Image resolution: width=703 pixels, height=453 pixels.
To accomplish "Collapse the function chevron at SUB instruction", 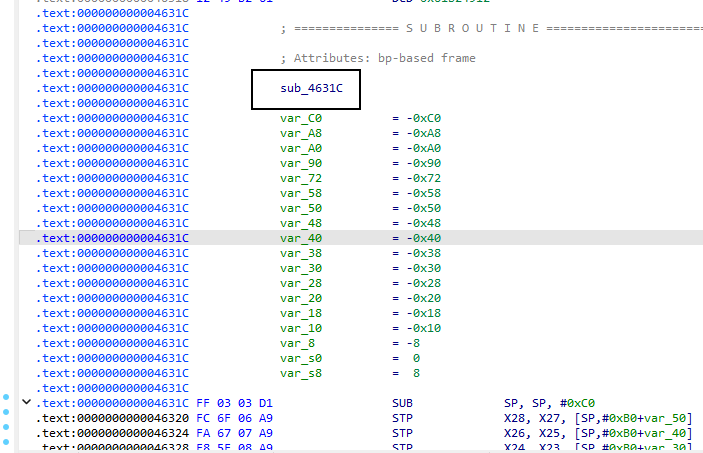I will (x=26, y=403).
